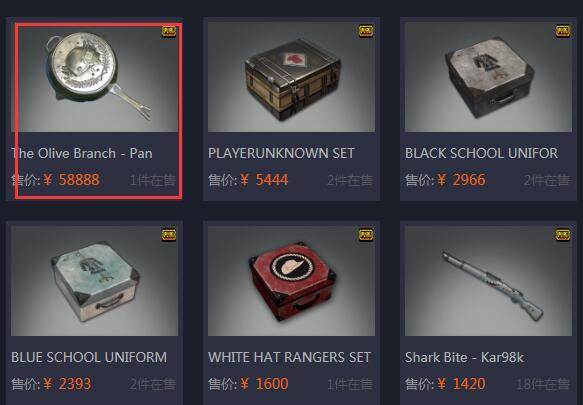The width and height of the screenshot is (583, 405).
Task: Open Shark Bite - Kar98k title link
Action: coord(464,357)
